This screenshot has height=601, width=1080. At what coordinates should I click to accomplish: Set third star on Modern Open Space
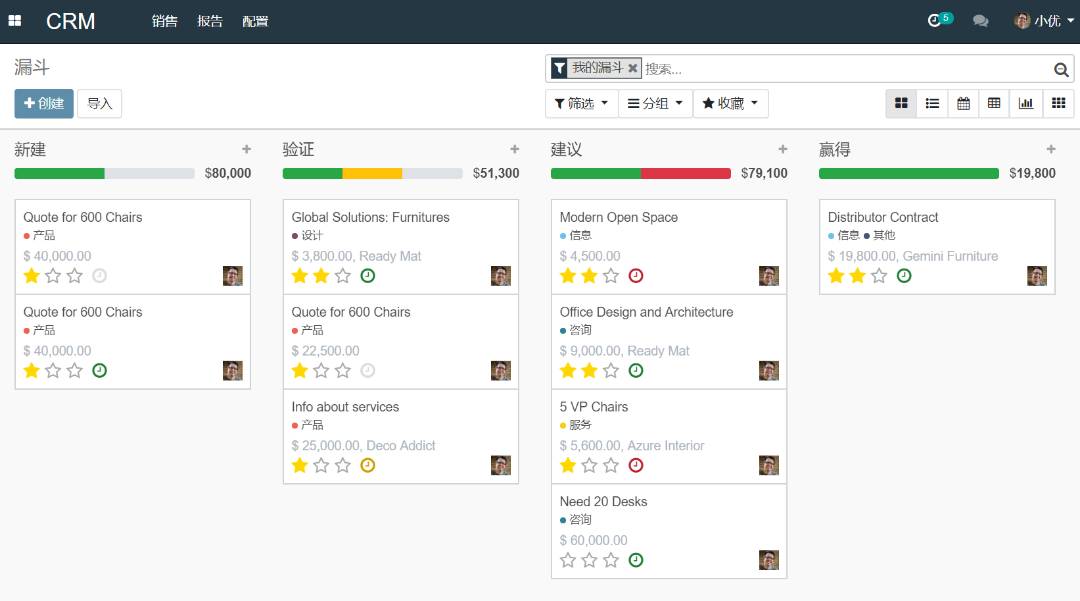[610, 275]
